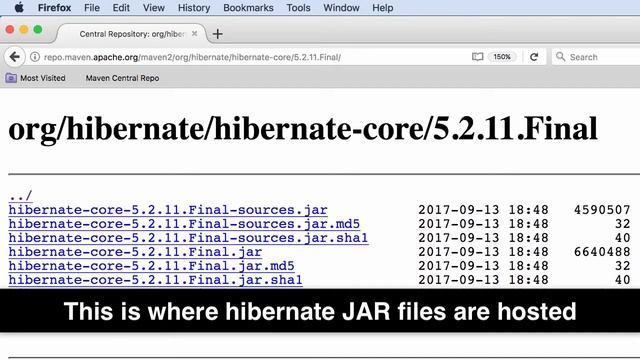Open the Most Visited bookmarks folder
Image resolution: width=640 pixels, height=360 pixels.
click(36, 78)
